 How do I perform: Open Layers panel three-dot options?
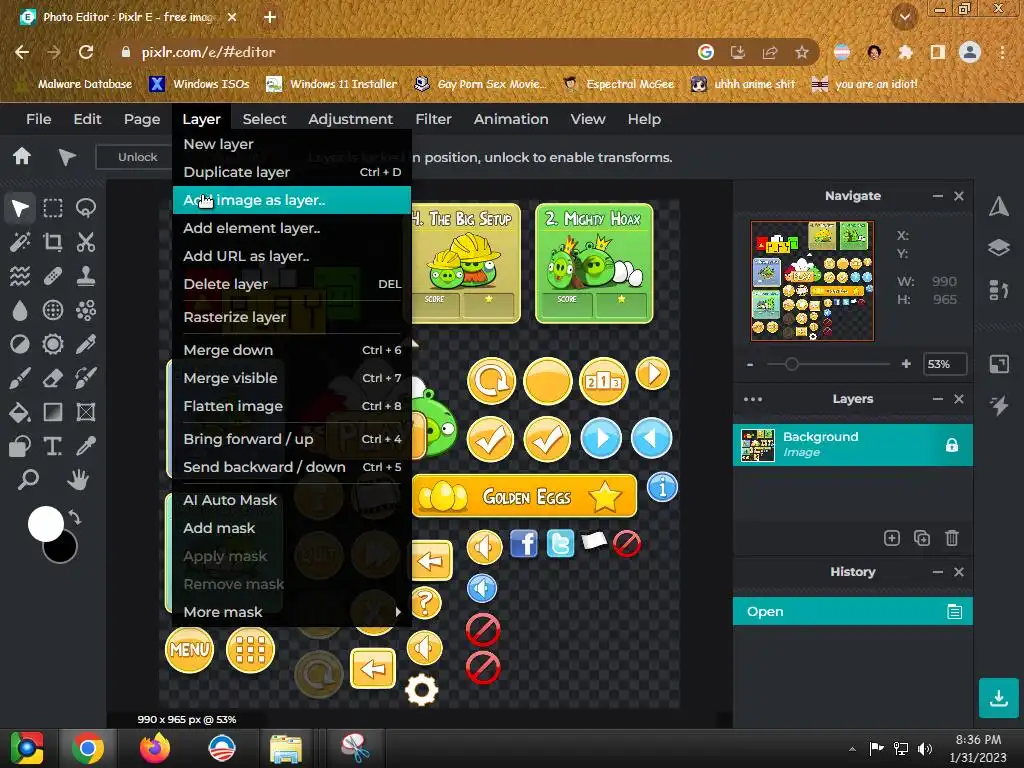(x=752, y=399)
